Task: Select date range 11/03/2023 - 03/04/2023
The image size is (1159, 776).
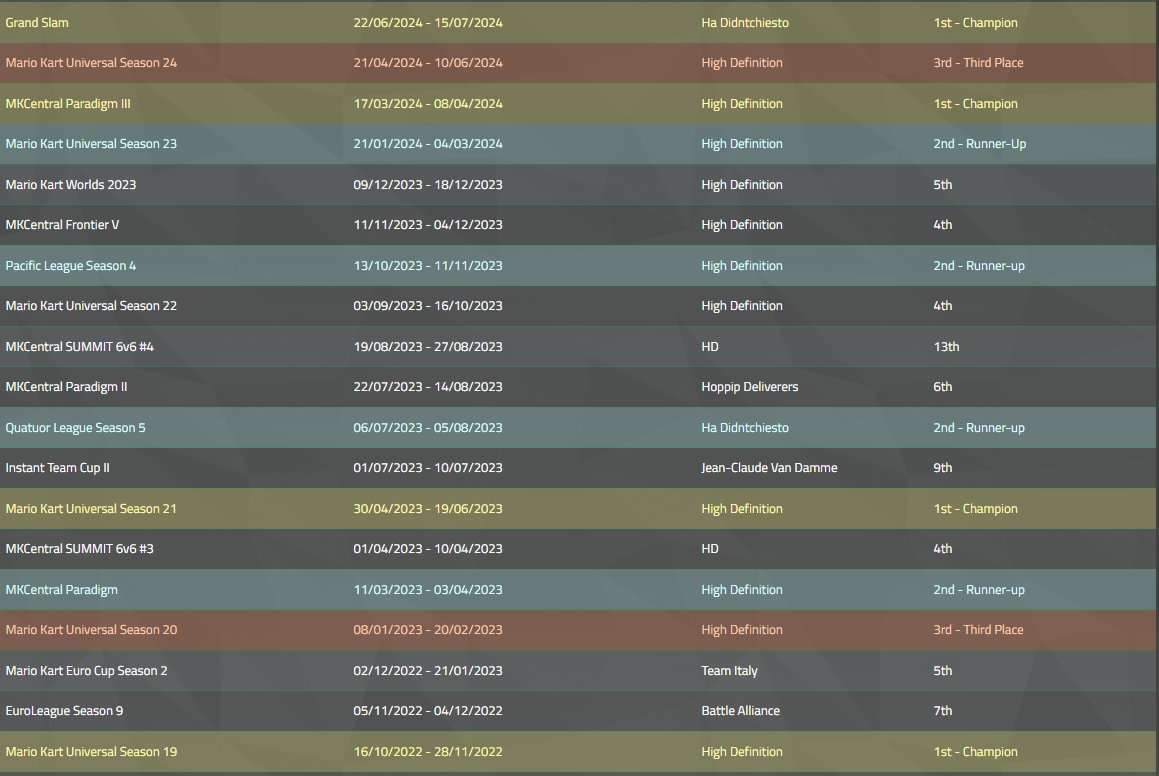Action: tap(428, 590)
